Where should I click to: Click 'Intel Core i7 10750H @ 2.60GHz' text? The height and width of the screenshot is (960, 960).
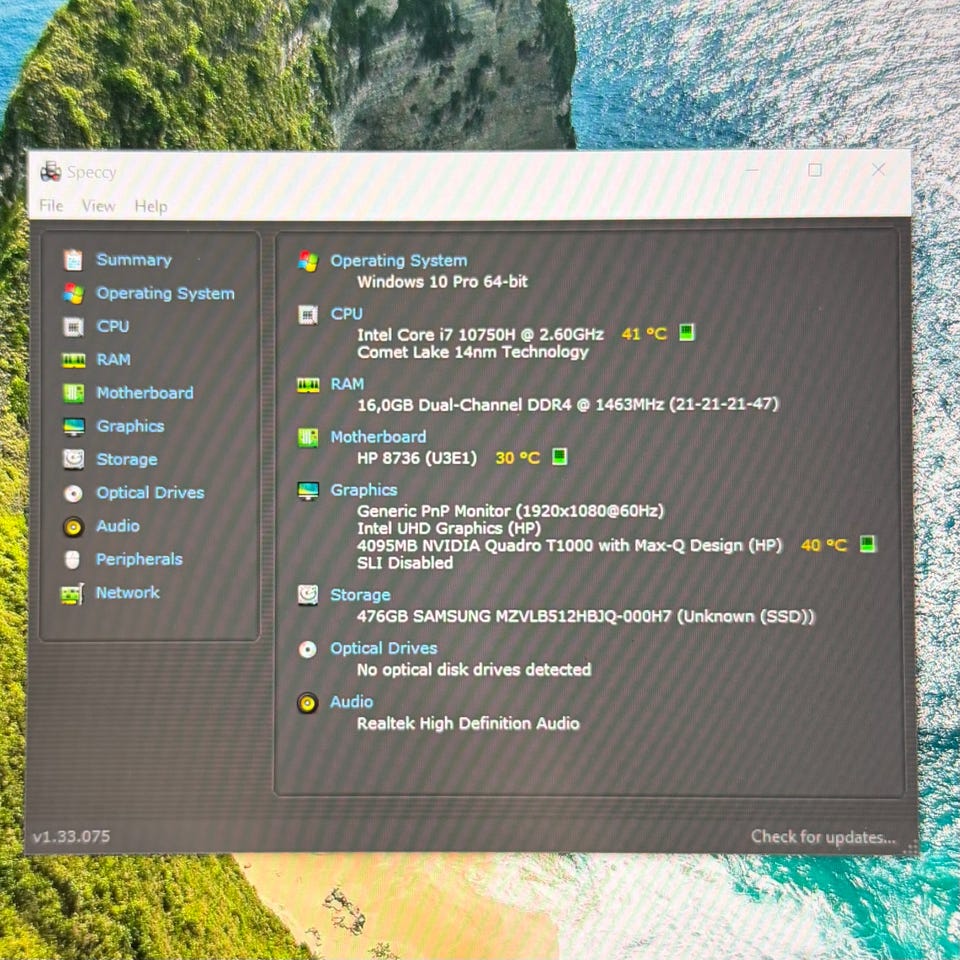[x=480, y=335]
